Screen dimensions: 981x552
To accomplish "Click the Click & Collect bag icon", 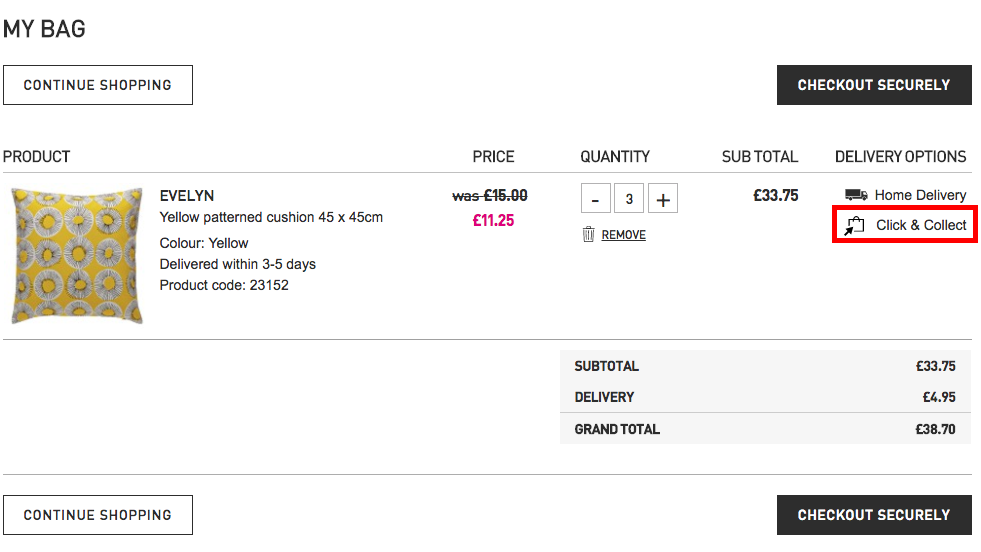I will 854,226.
